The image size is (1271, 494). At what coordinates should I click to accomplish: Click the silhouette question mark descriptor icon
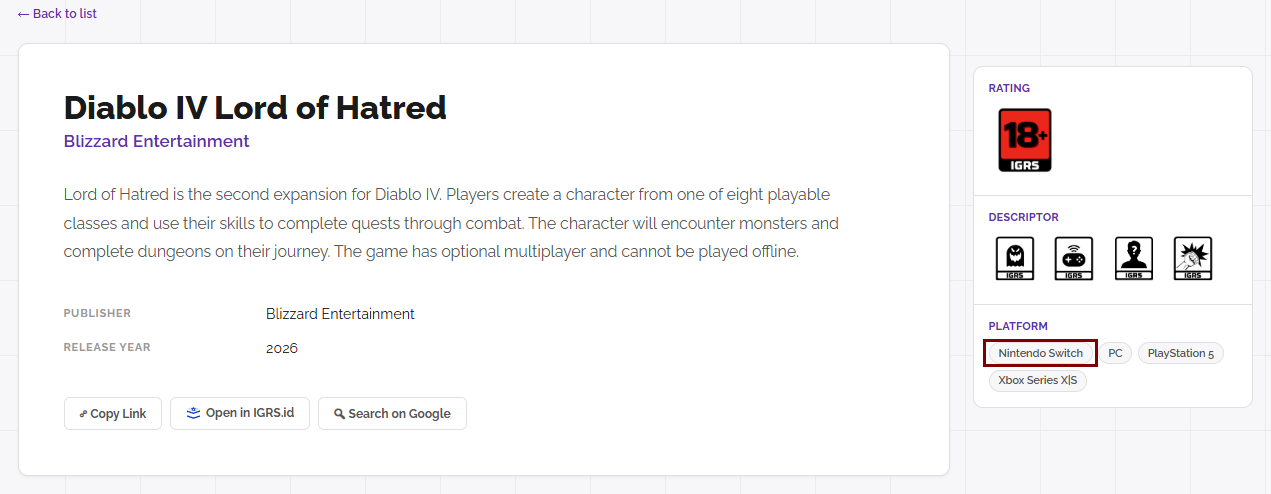(1133, 258)
